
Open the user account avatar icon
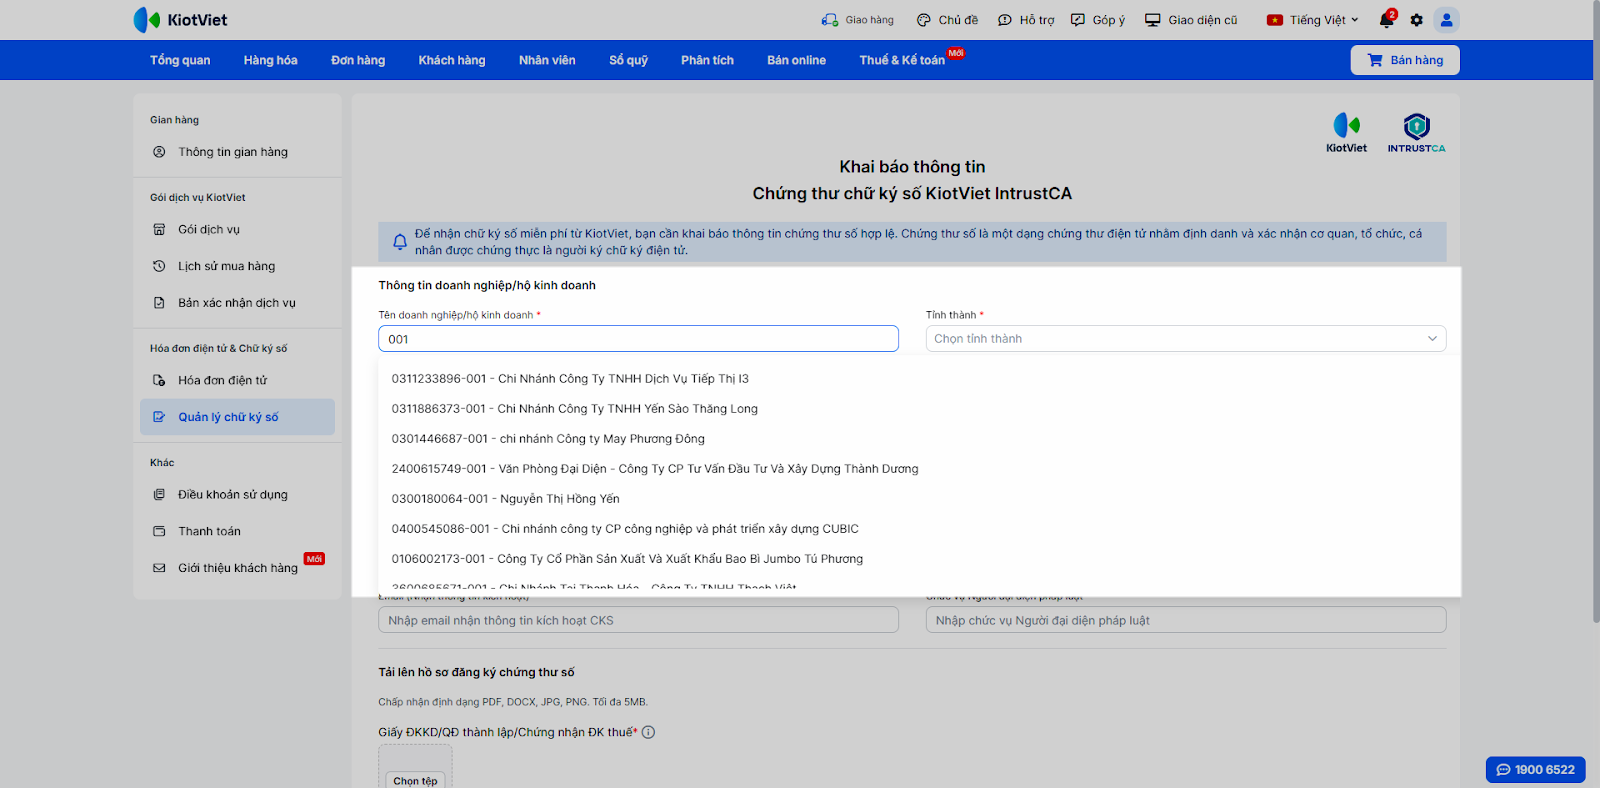point(1446,20)
